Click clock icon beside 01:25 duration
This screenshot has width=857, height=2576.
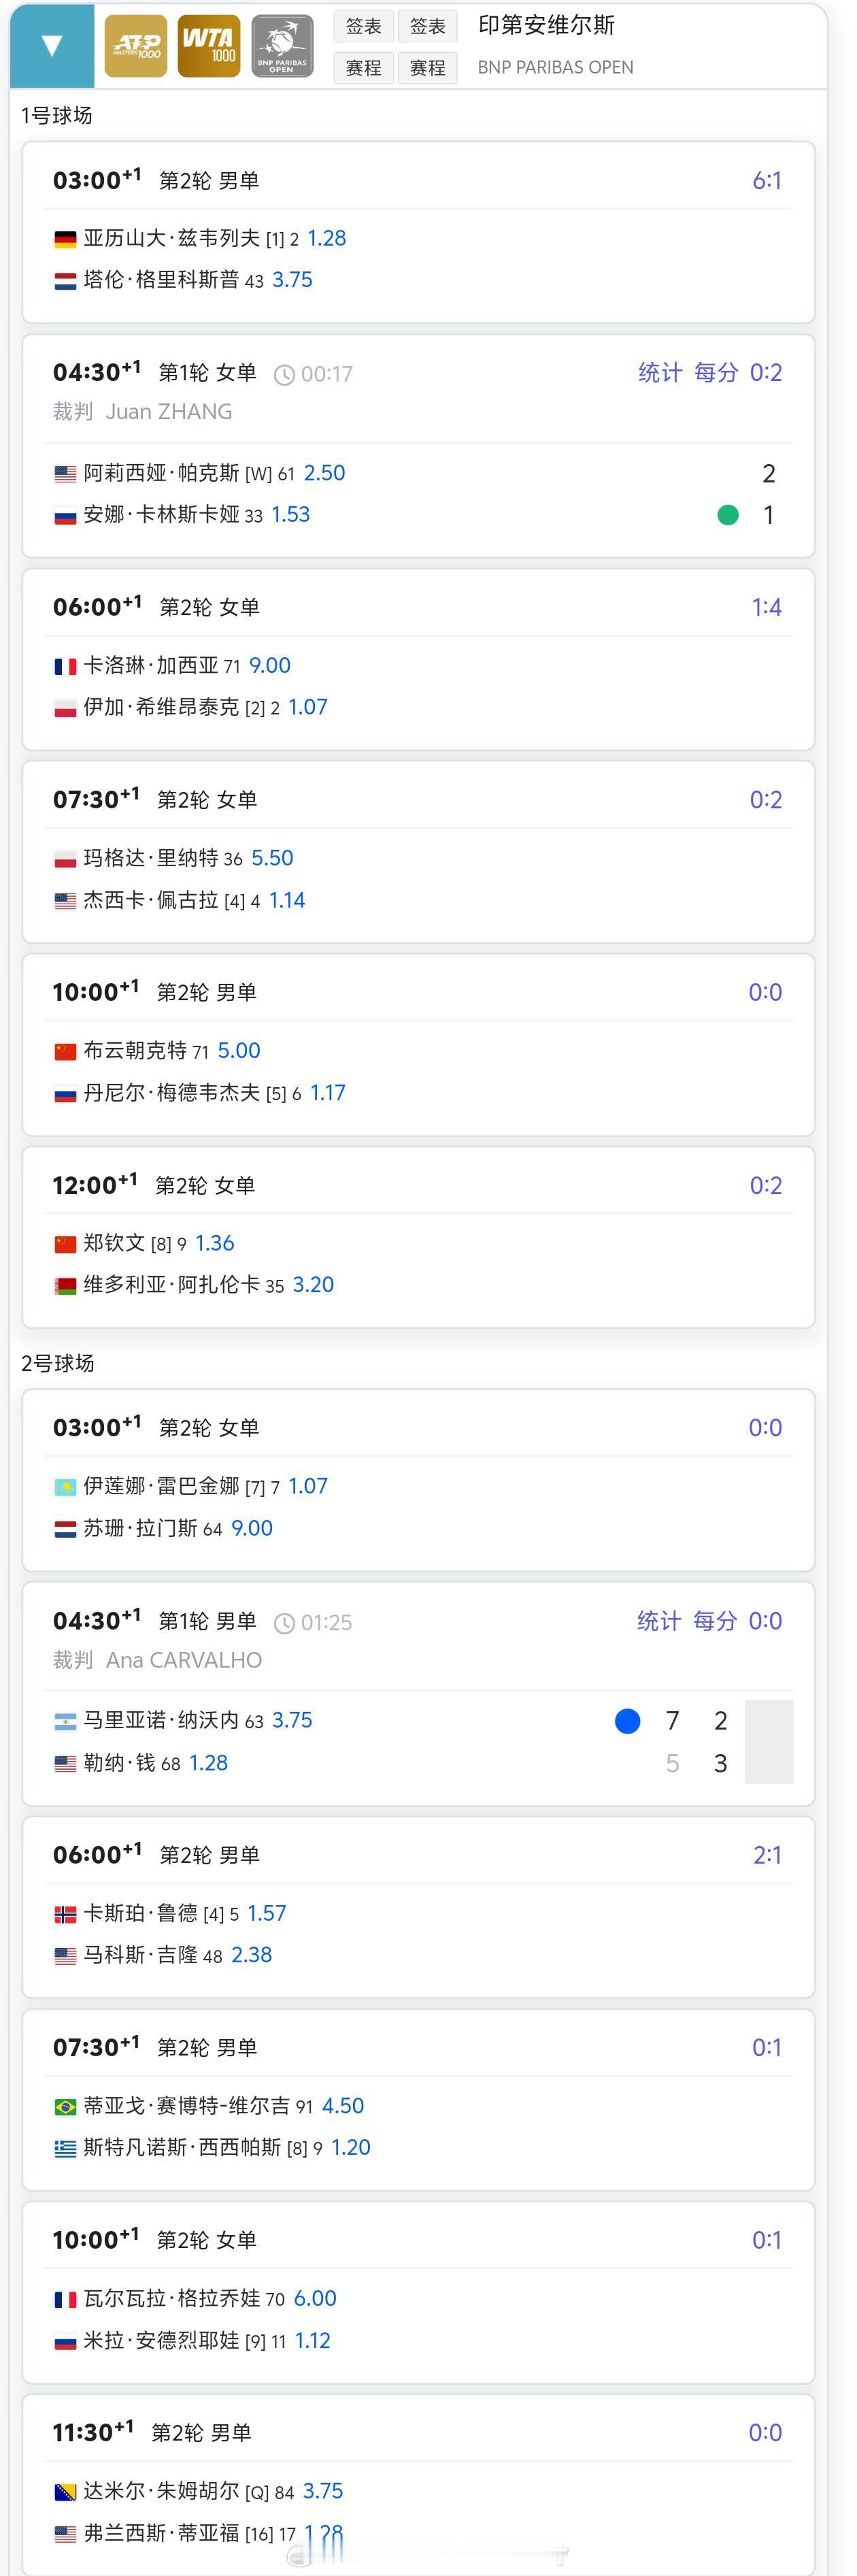(x=284, y=1623)
